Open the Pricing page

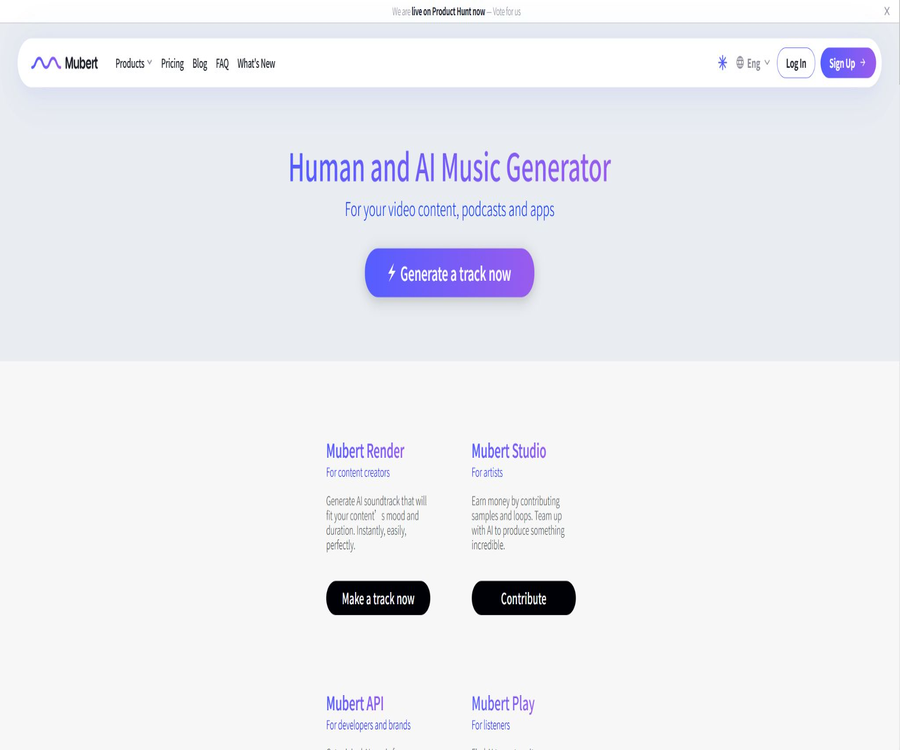click(172, 64)
